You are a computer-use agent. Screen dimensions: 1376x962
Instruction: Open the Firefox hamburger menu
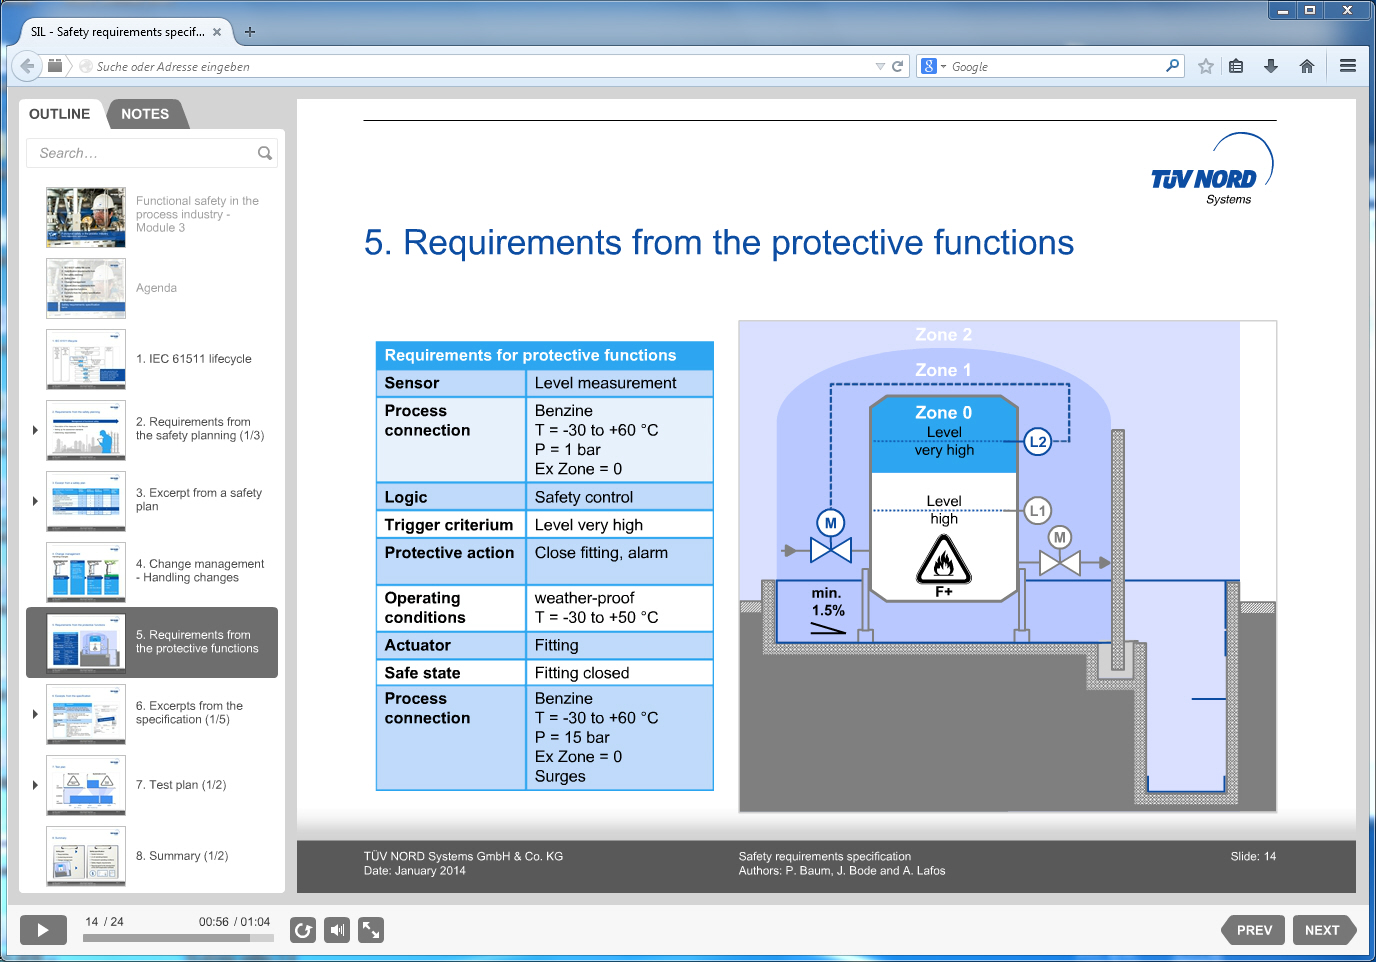(x=1348, y=66)
